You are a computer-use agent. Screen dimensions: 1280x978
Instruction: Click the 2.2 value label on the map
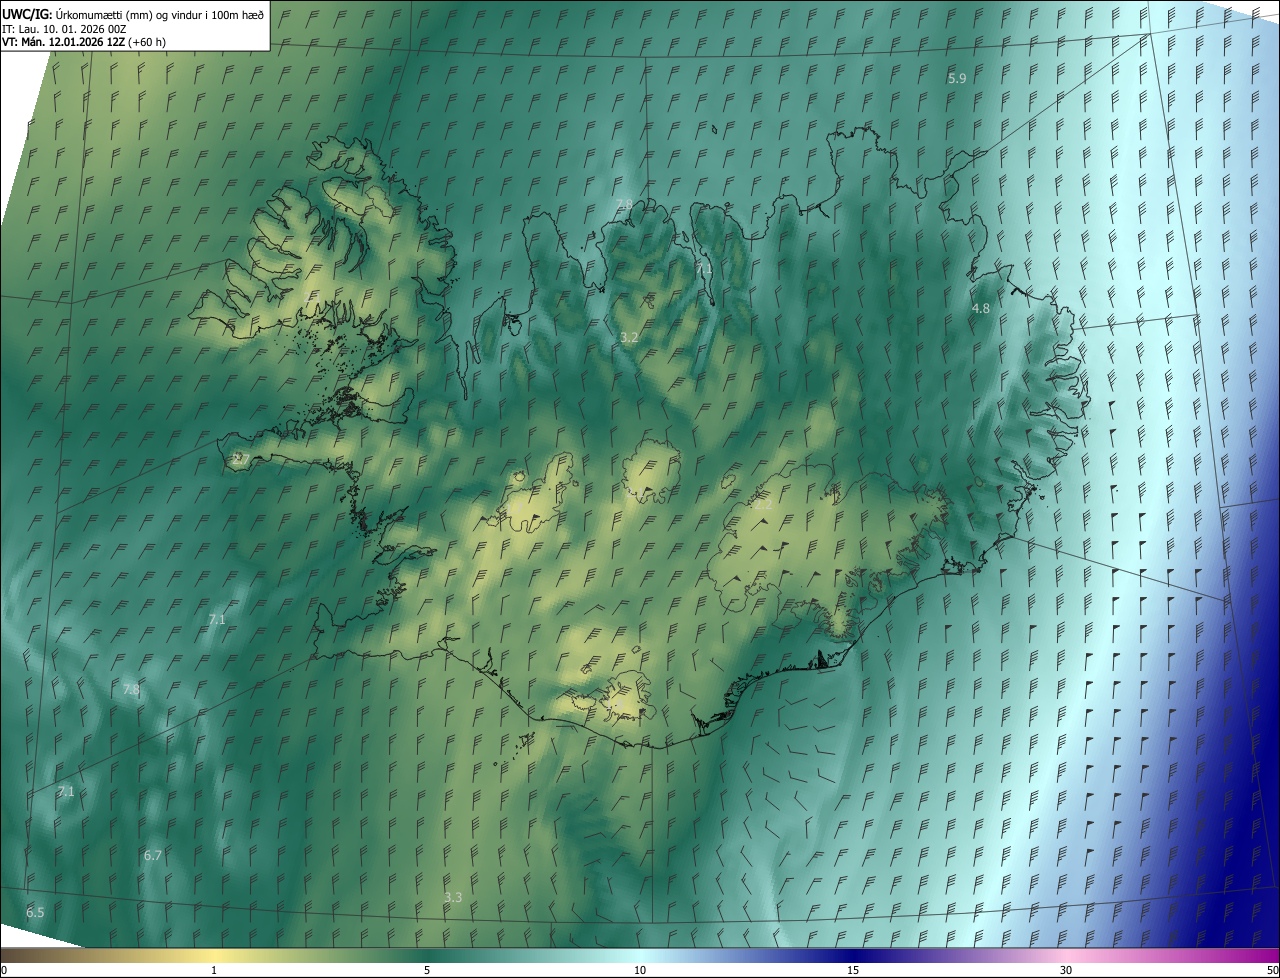coord(762,505)
